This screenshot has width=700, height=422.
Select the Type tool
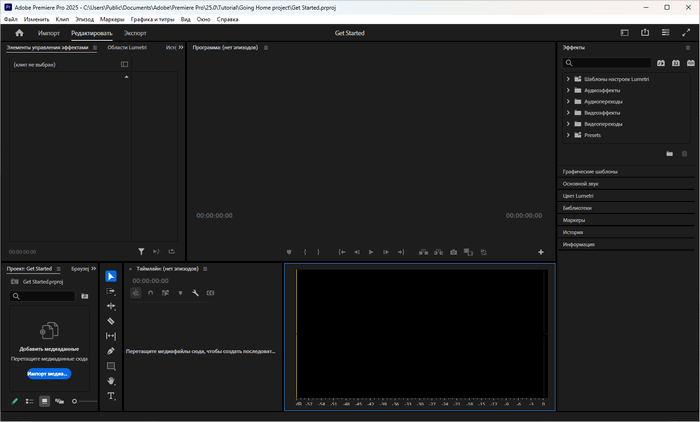[111, 396]
